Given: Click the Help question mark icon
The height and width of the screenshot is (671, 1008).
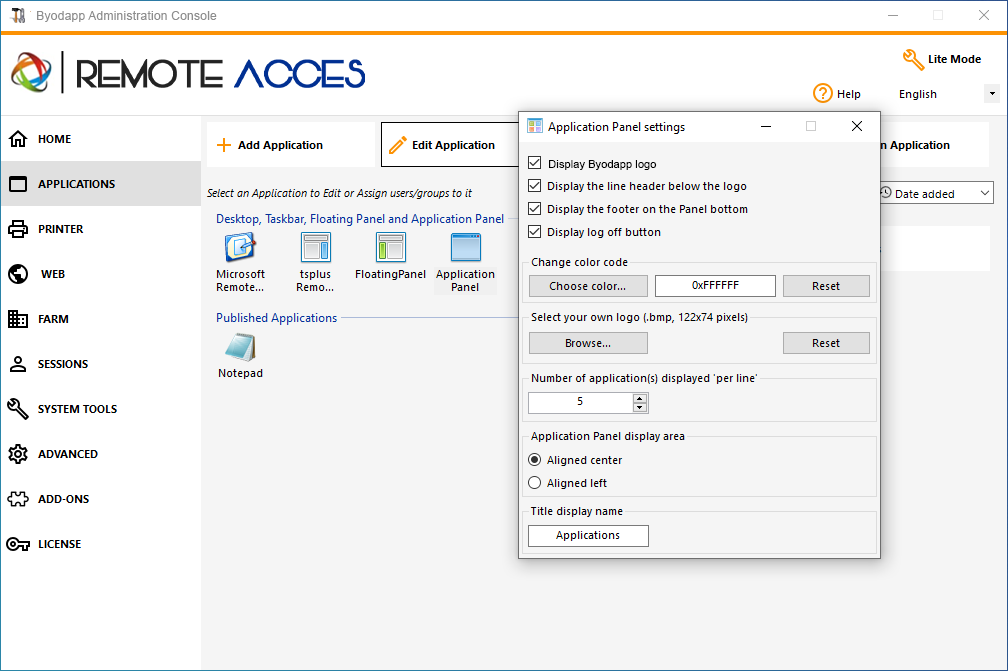Looking at the screenshot, I should 823,94.
